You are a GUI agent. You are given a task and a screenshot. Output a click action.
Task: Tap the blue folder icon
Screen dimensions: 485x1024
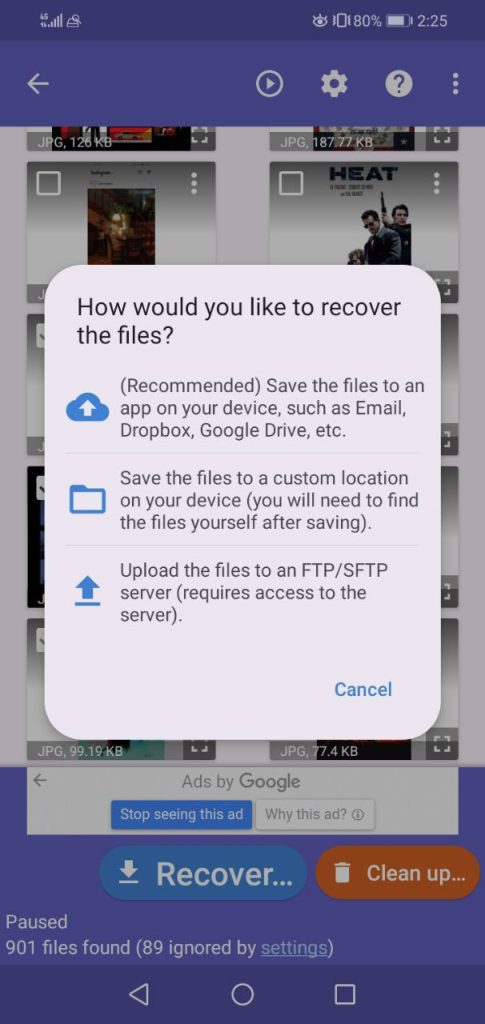(87, 500)
